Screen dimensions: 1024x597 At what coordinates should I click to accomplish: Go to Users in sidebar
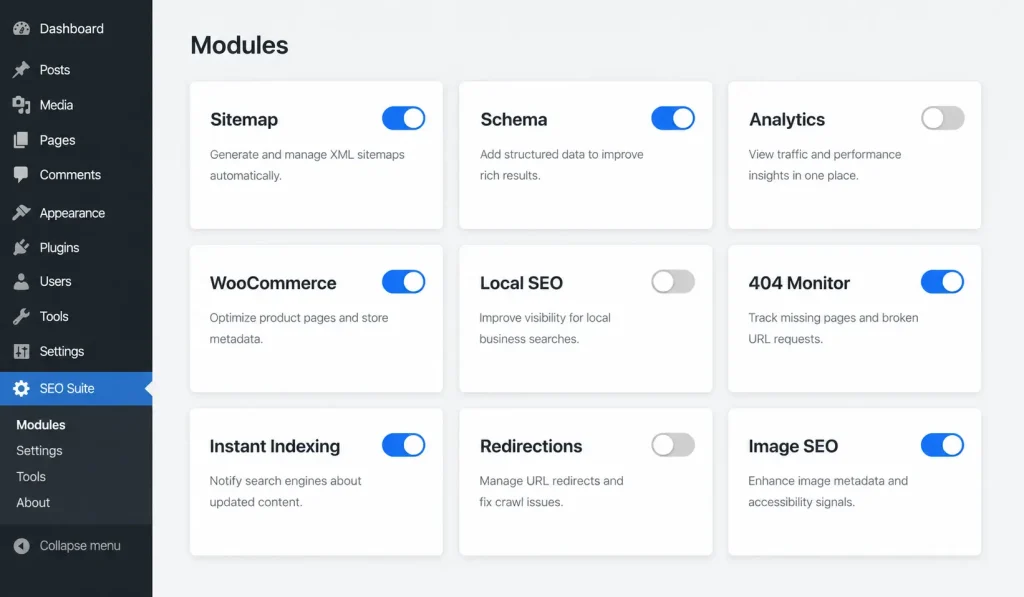click(56, 282)
